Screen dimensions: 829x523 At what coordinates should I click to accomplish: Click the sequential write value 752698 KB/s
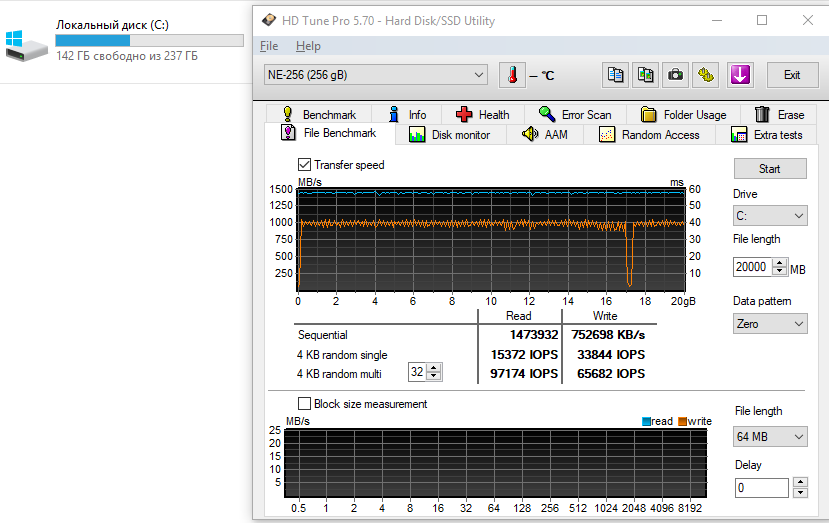pyautogui.click(x=608, y=335)
